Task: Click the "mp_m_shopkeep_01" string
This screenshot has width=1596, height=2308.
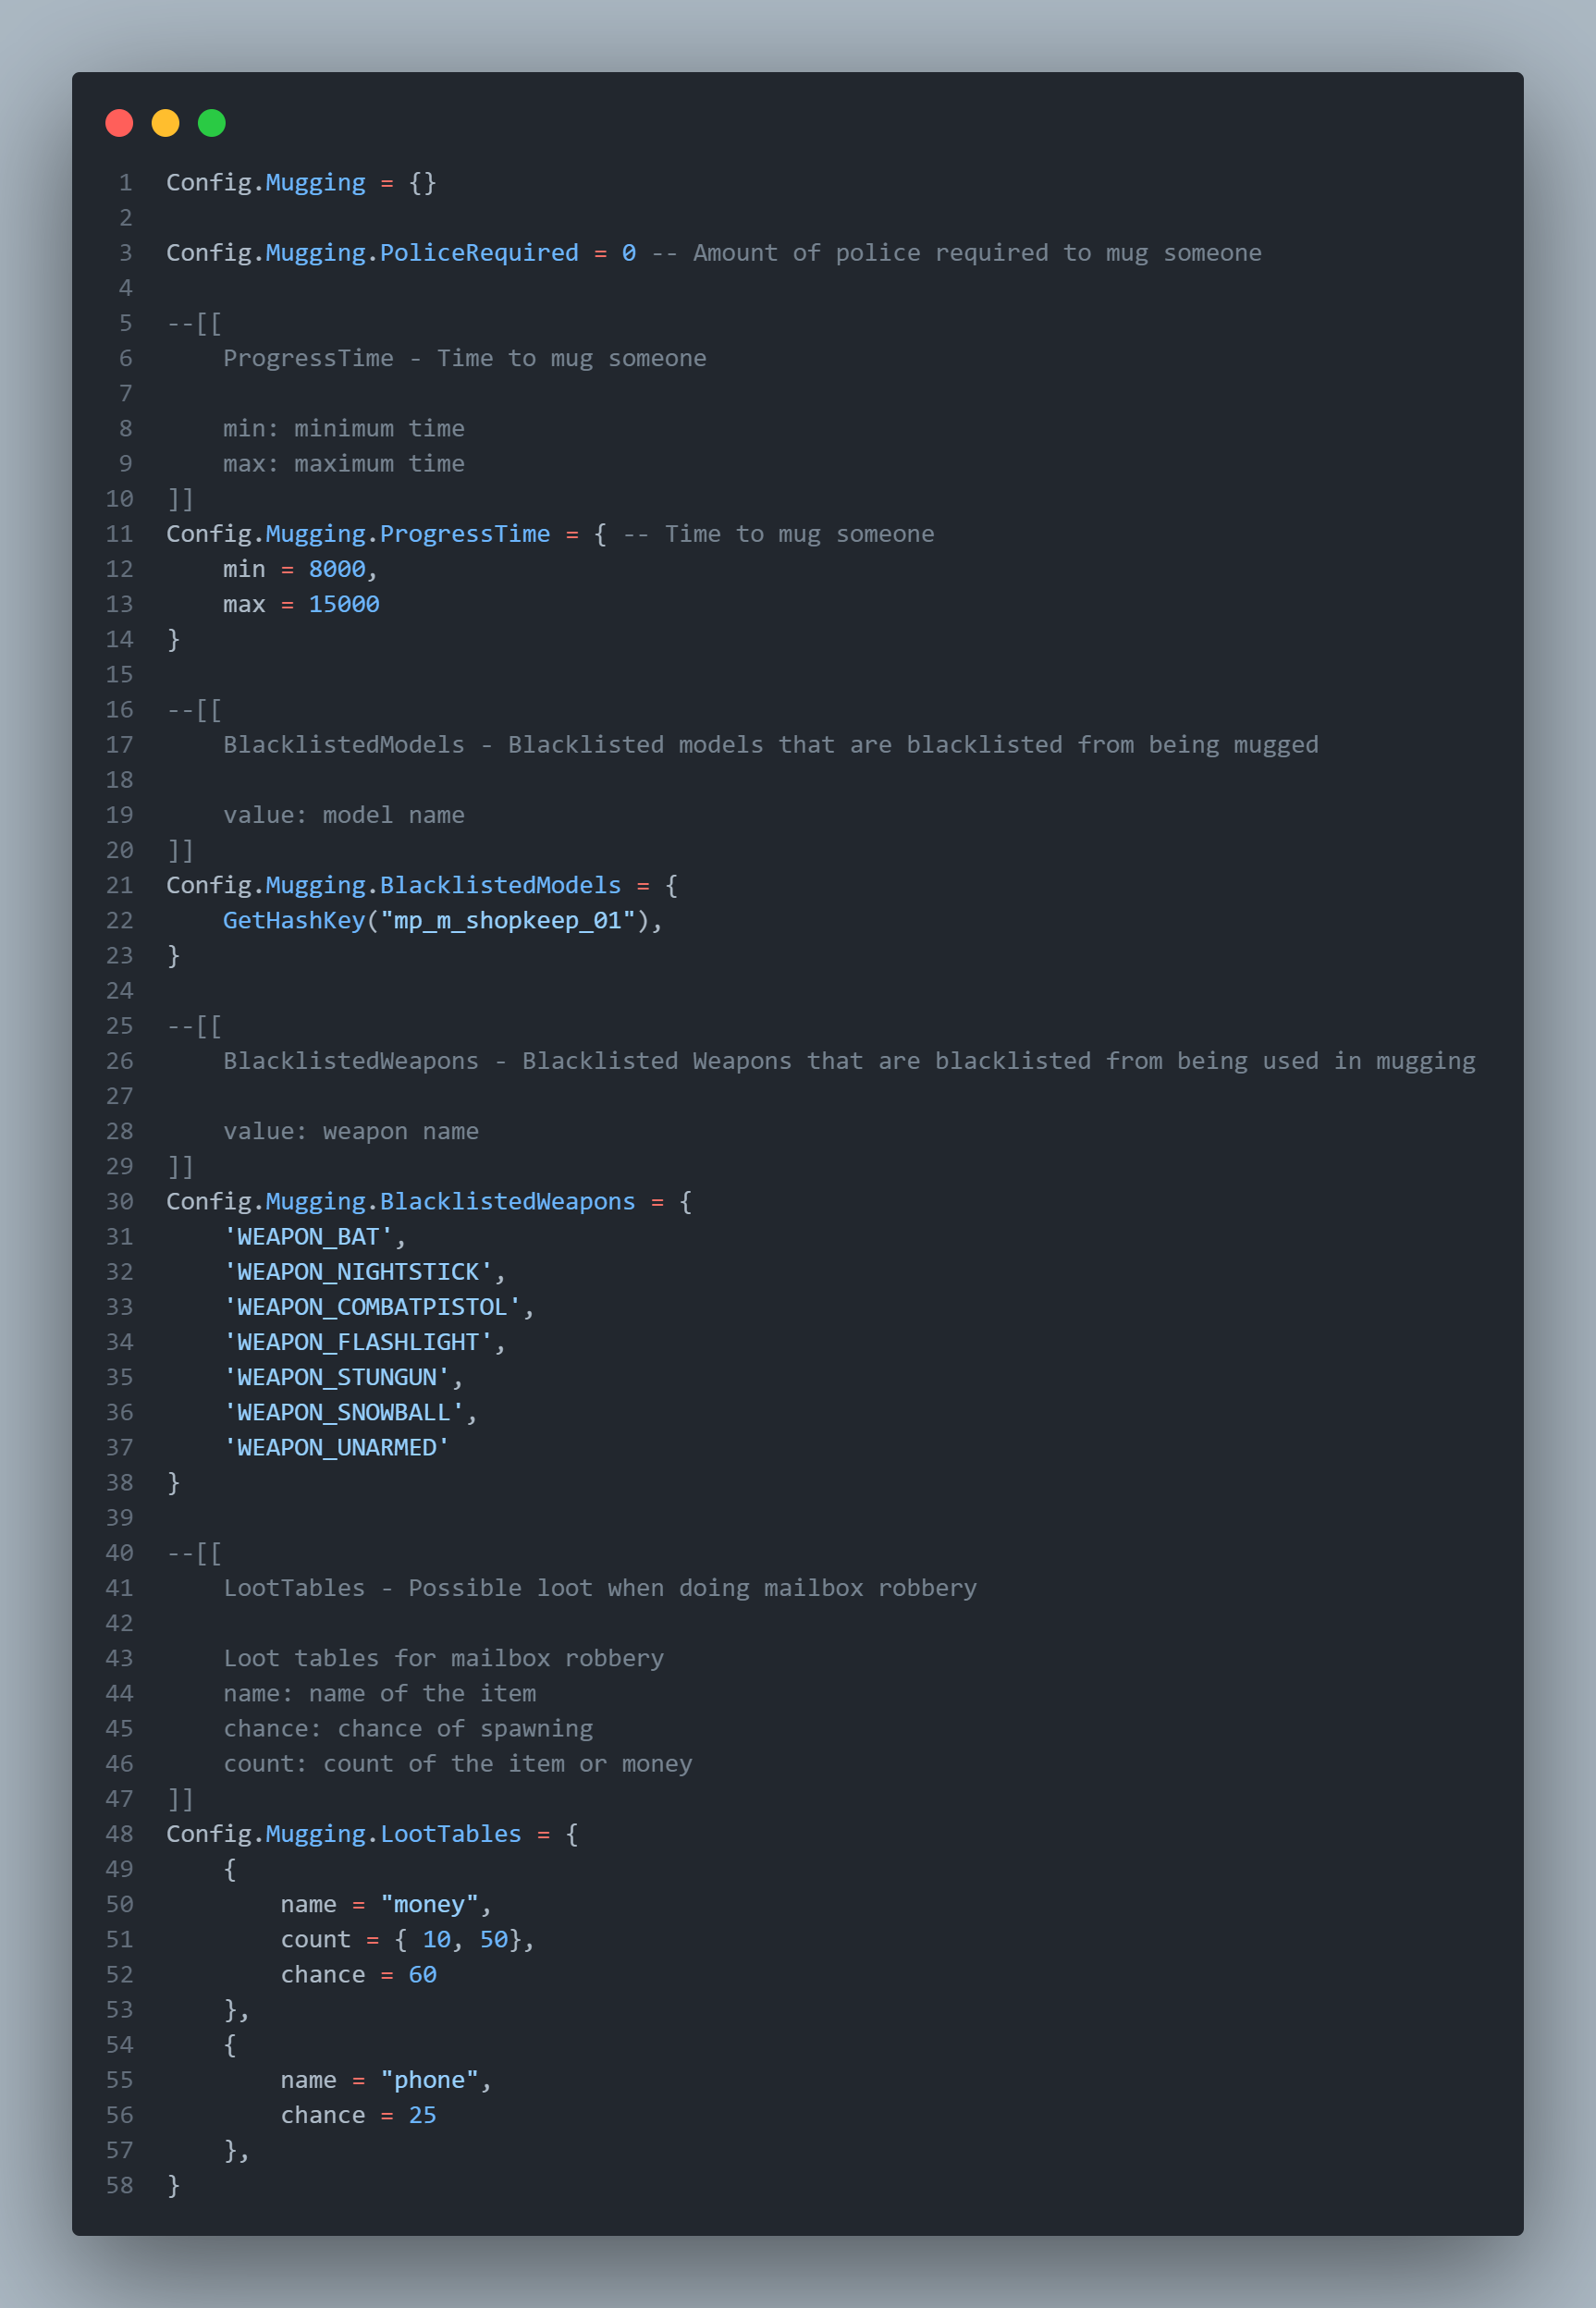Action: click(508, 920)
